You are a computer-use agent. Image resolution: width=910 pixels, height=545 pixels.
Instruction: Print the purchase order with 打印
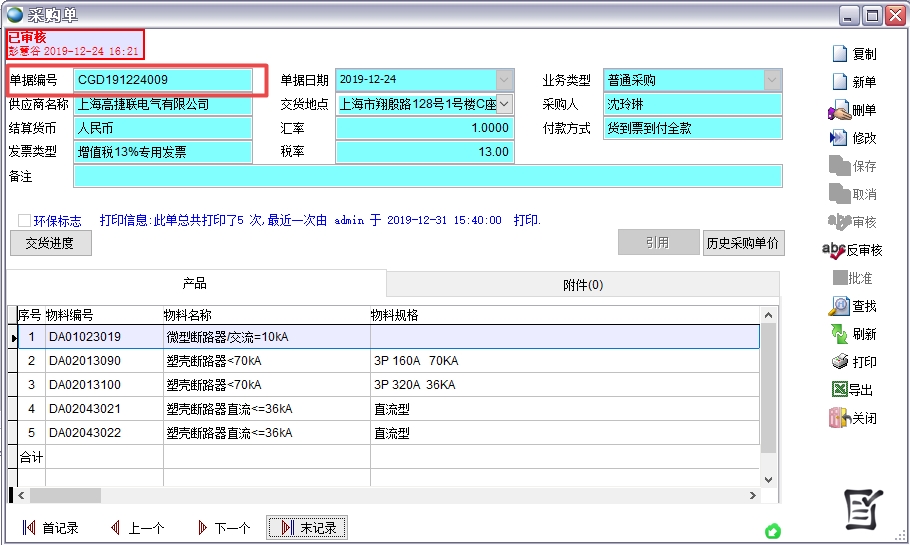click(840, 362)
